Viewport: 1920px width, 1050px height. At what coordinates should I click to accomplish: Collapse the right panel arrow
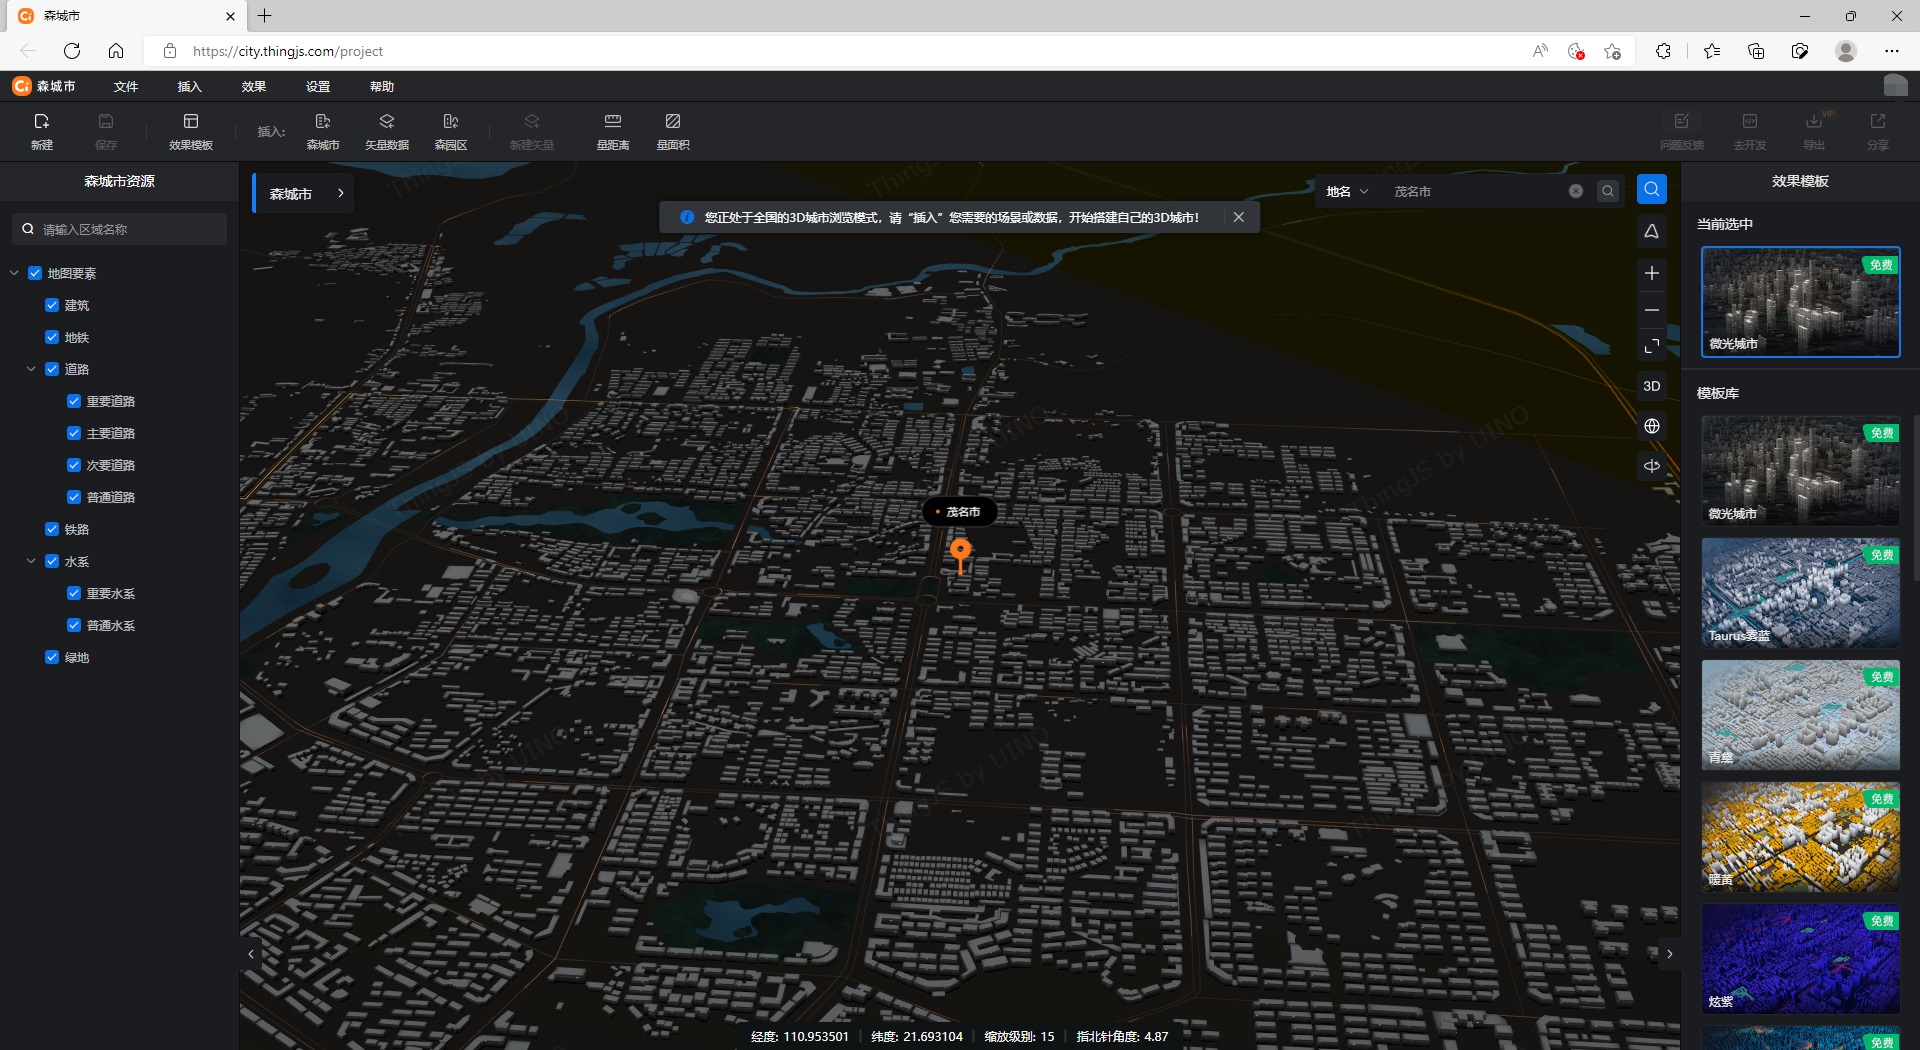1669,954
